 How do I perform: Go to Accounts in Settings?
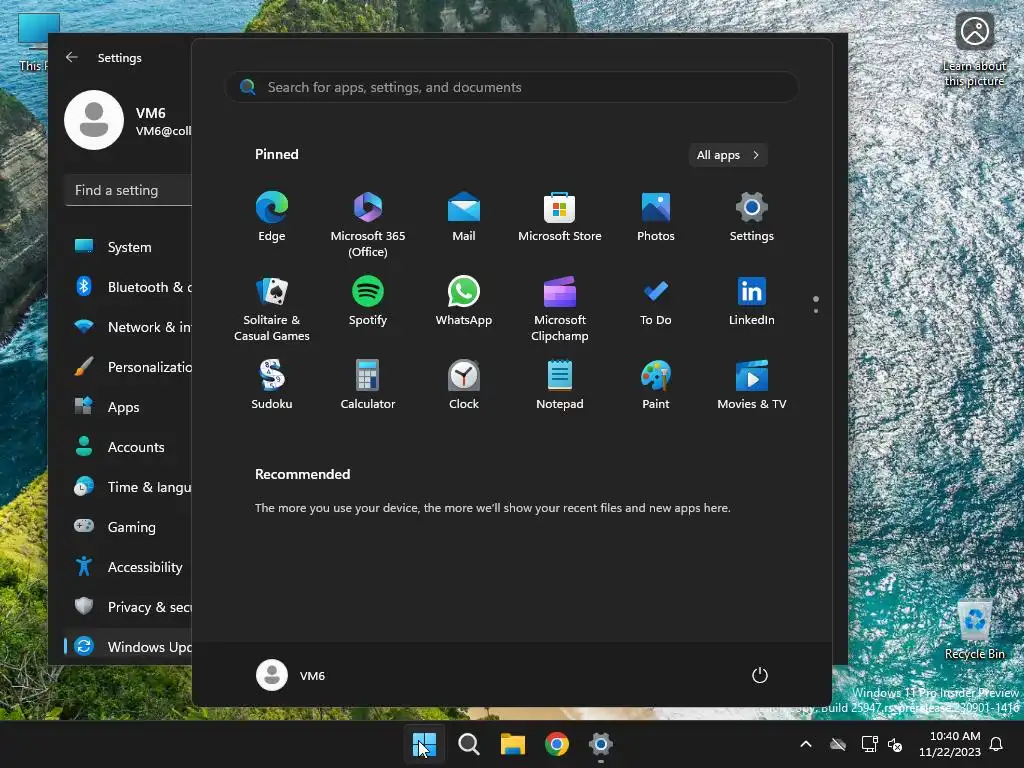pos(129,447)
